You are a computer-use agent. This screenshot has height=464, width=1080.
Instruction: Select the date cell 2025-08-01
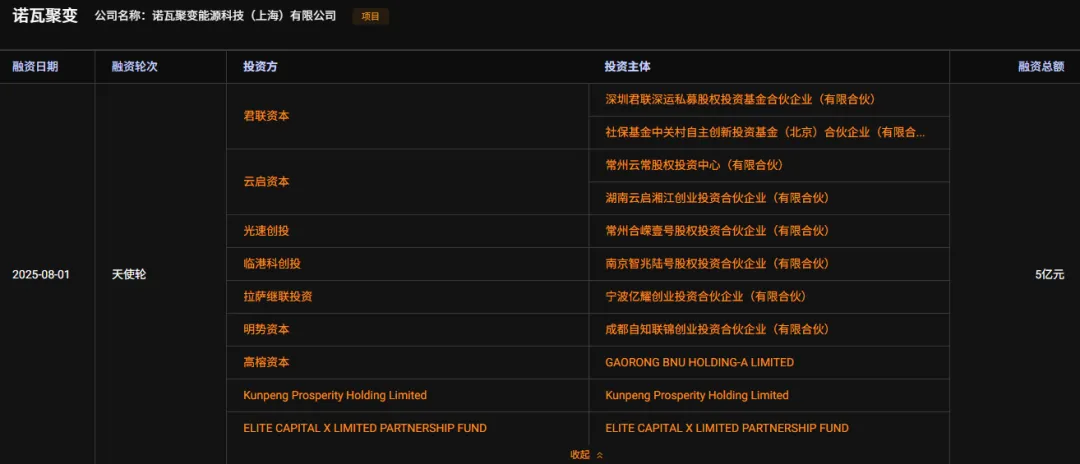tap(41, 275)
